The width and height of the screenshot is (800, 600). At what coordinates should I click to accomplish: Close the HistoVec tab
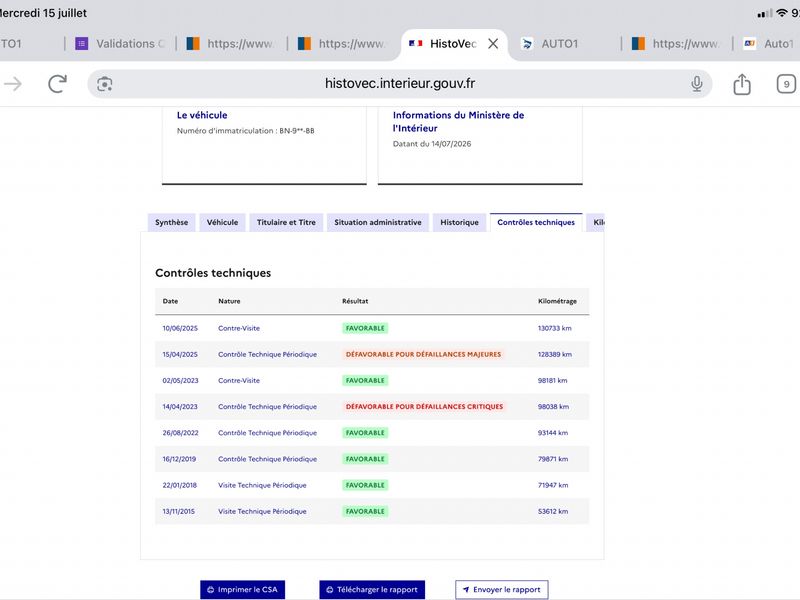pyautogui.click(x=493, y=44)
